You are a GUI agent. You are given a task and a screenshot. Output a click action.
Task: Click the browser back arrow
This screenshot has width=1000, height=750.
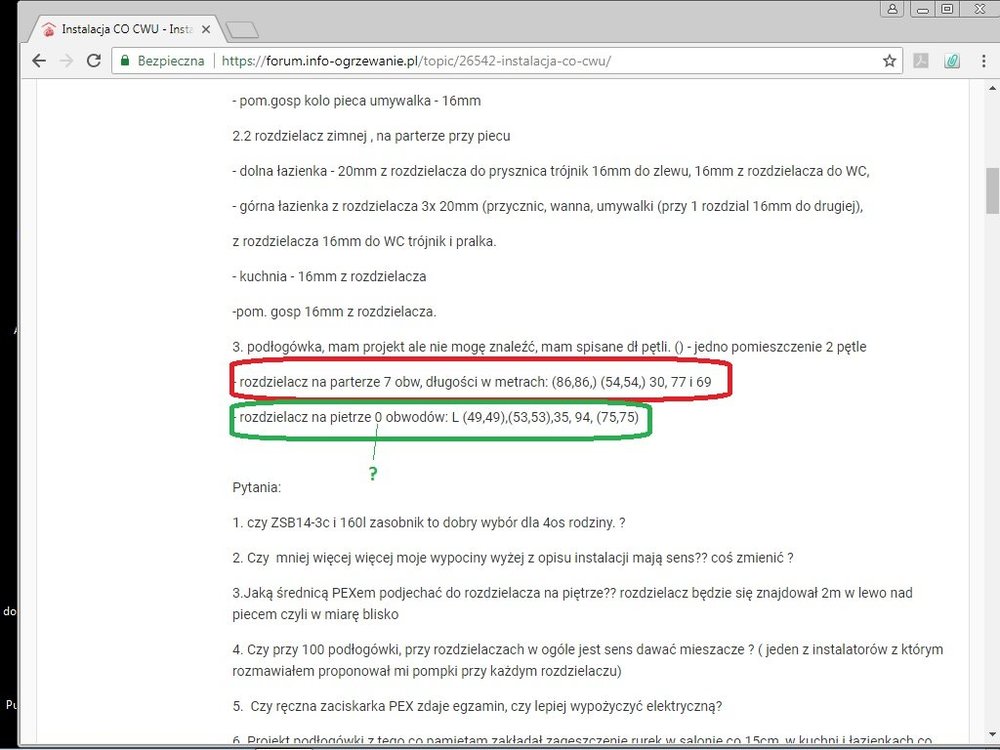click(x=39, y=61)
